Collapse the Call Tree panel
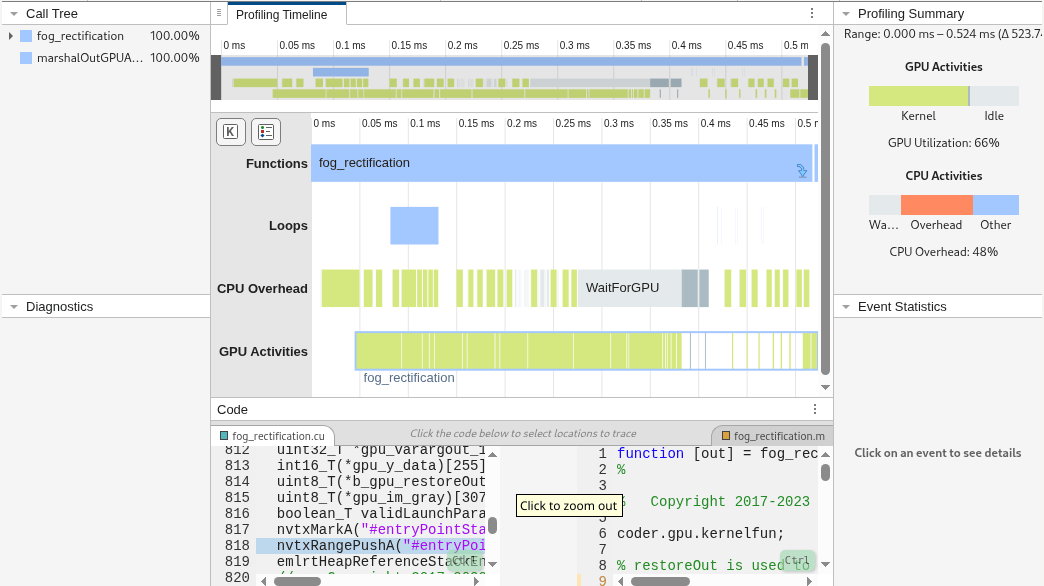The width and height of the screenshot is (1044, 586). [x=13, y=13]
